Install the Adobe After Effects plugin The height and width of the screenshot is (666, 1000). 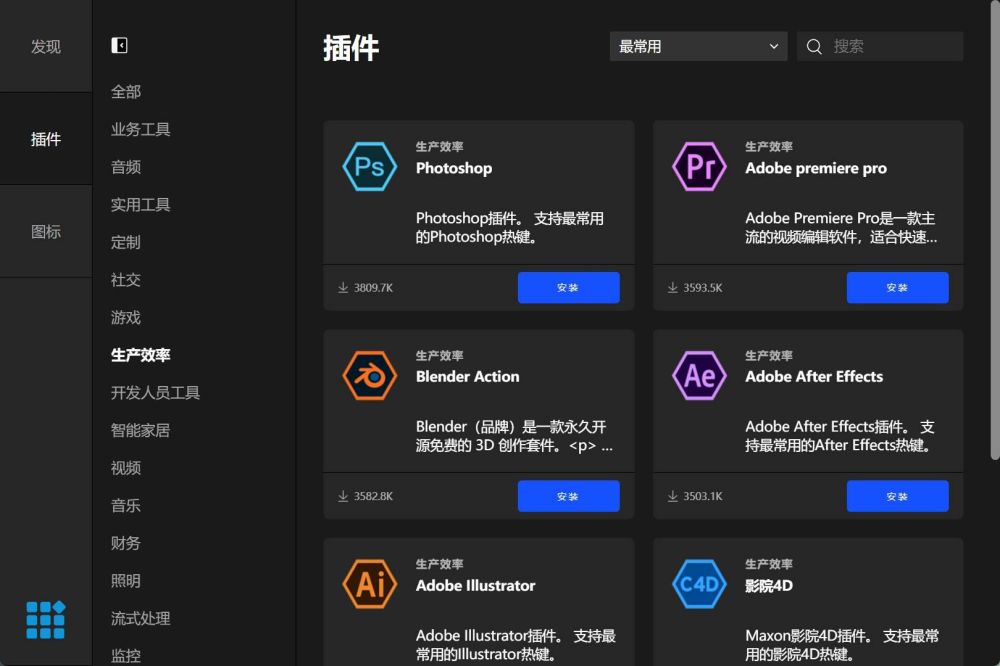coord(897,496)
